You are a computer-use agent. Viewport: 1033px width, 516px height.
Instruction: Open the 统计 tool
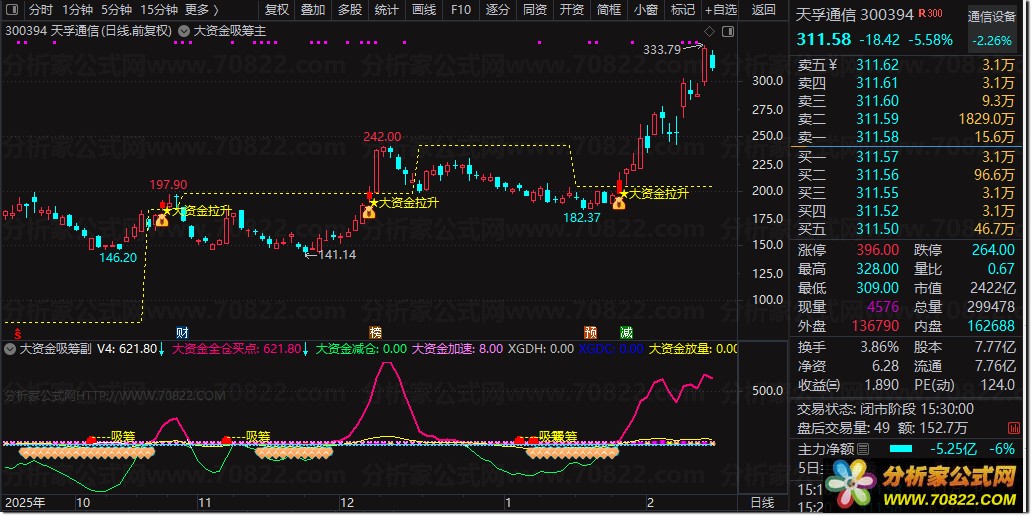coord(387,10)
